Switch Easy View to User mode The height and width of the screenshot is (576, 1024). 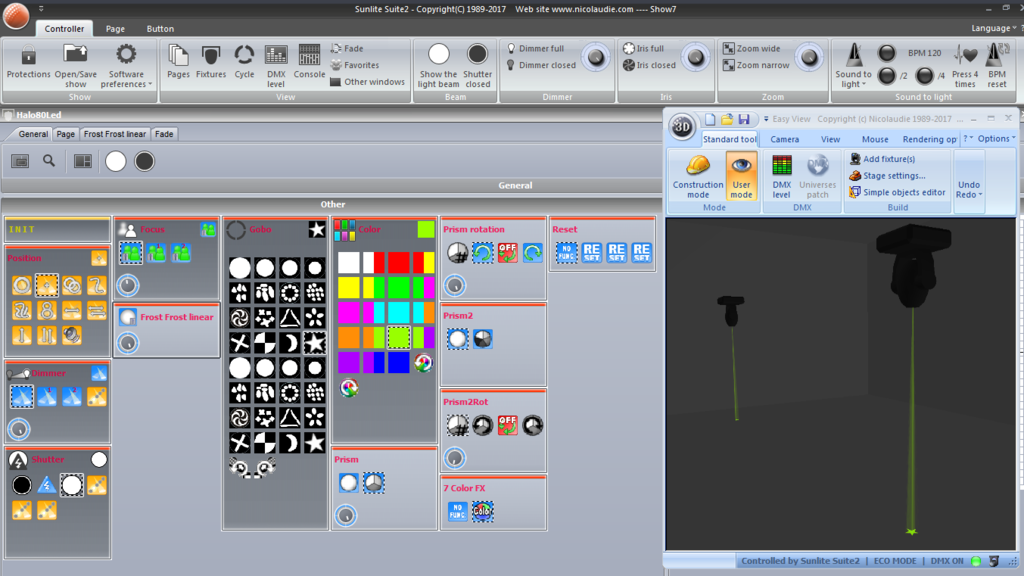point(741,176)
